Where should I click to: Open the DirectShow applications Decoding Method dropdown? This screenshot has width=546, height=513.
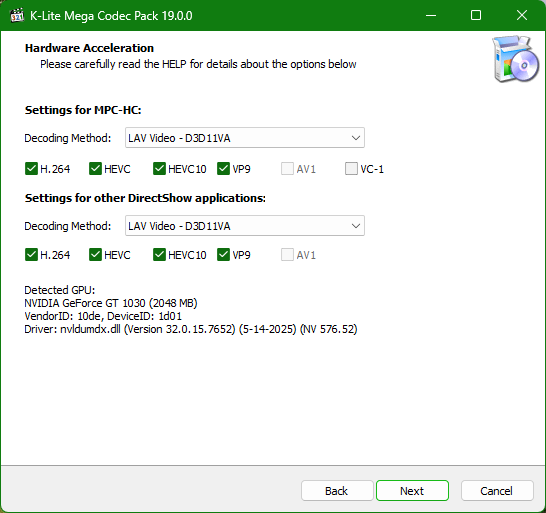(245, 226)
